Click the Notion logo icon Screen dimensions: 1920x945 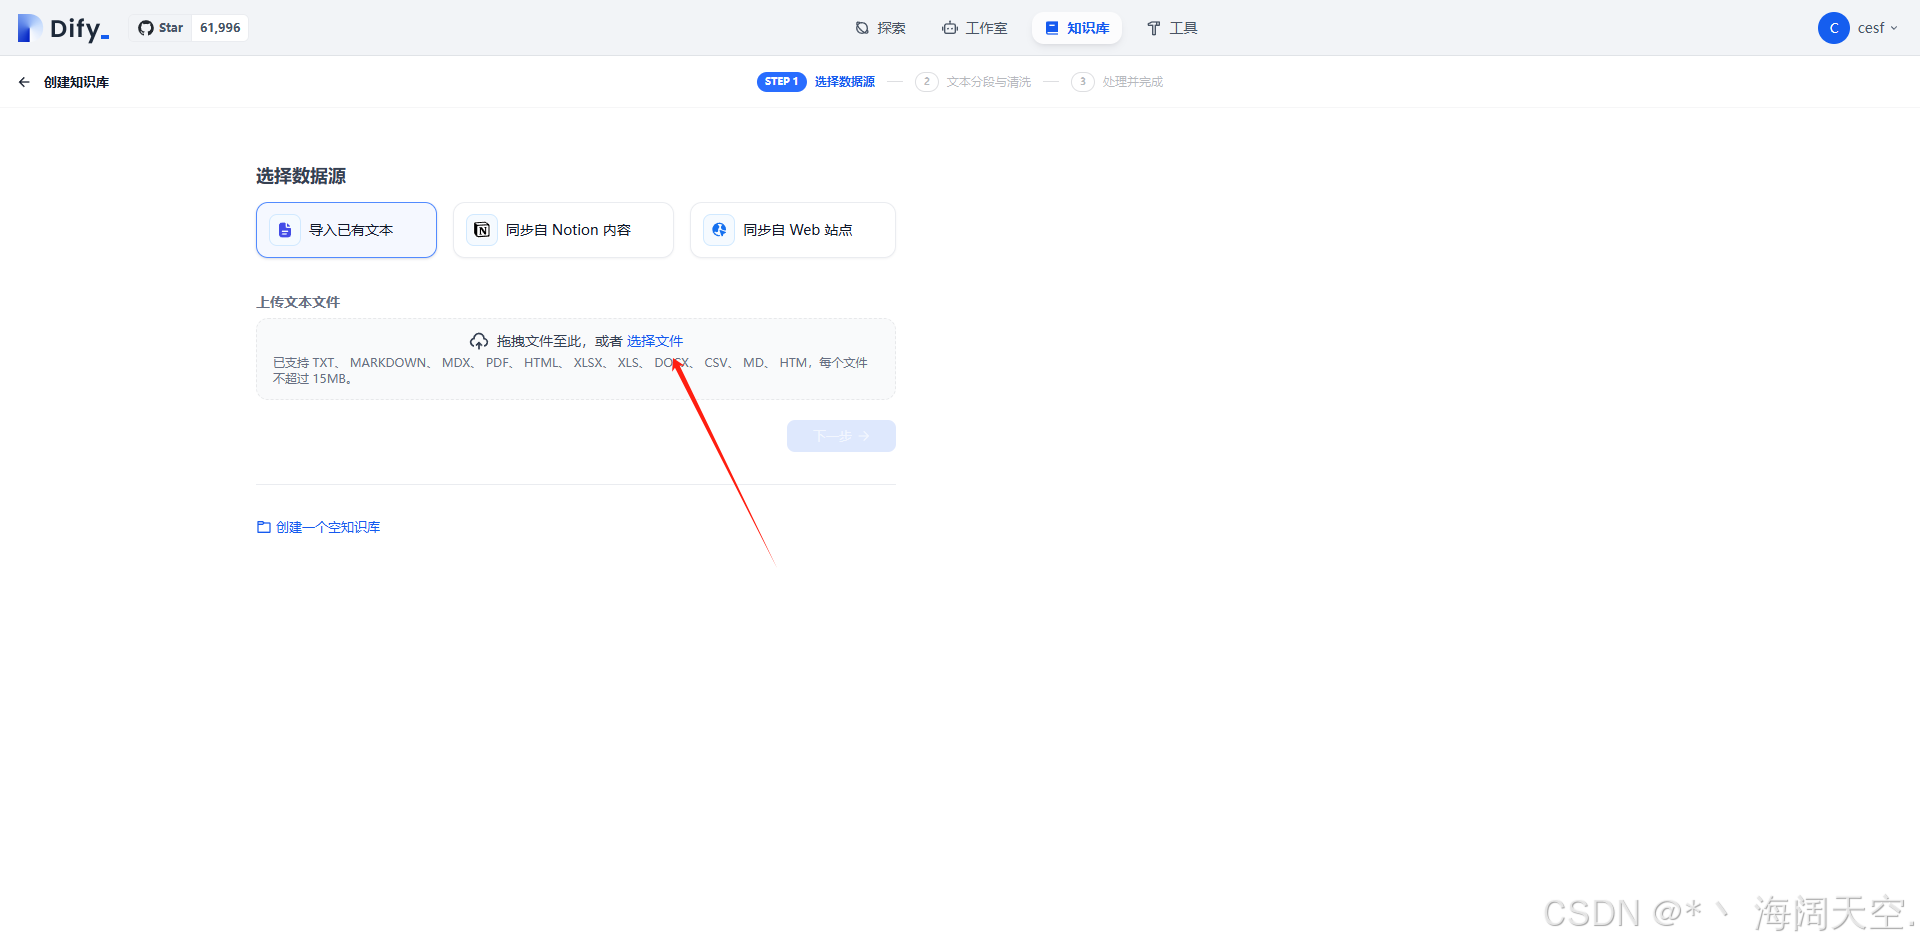coord(482,230)
